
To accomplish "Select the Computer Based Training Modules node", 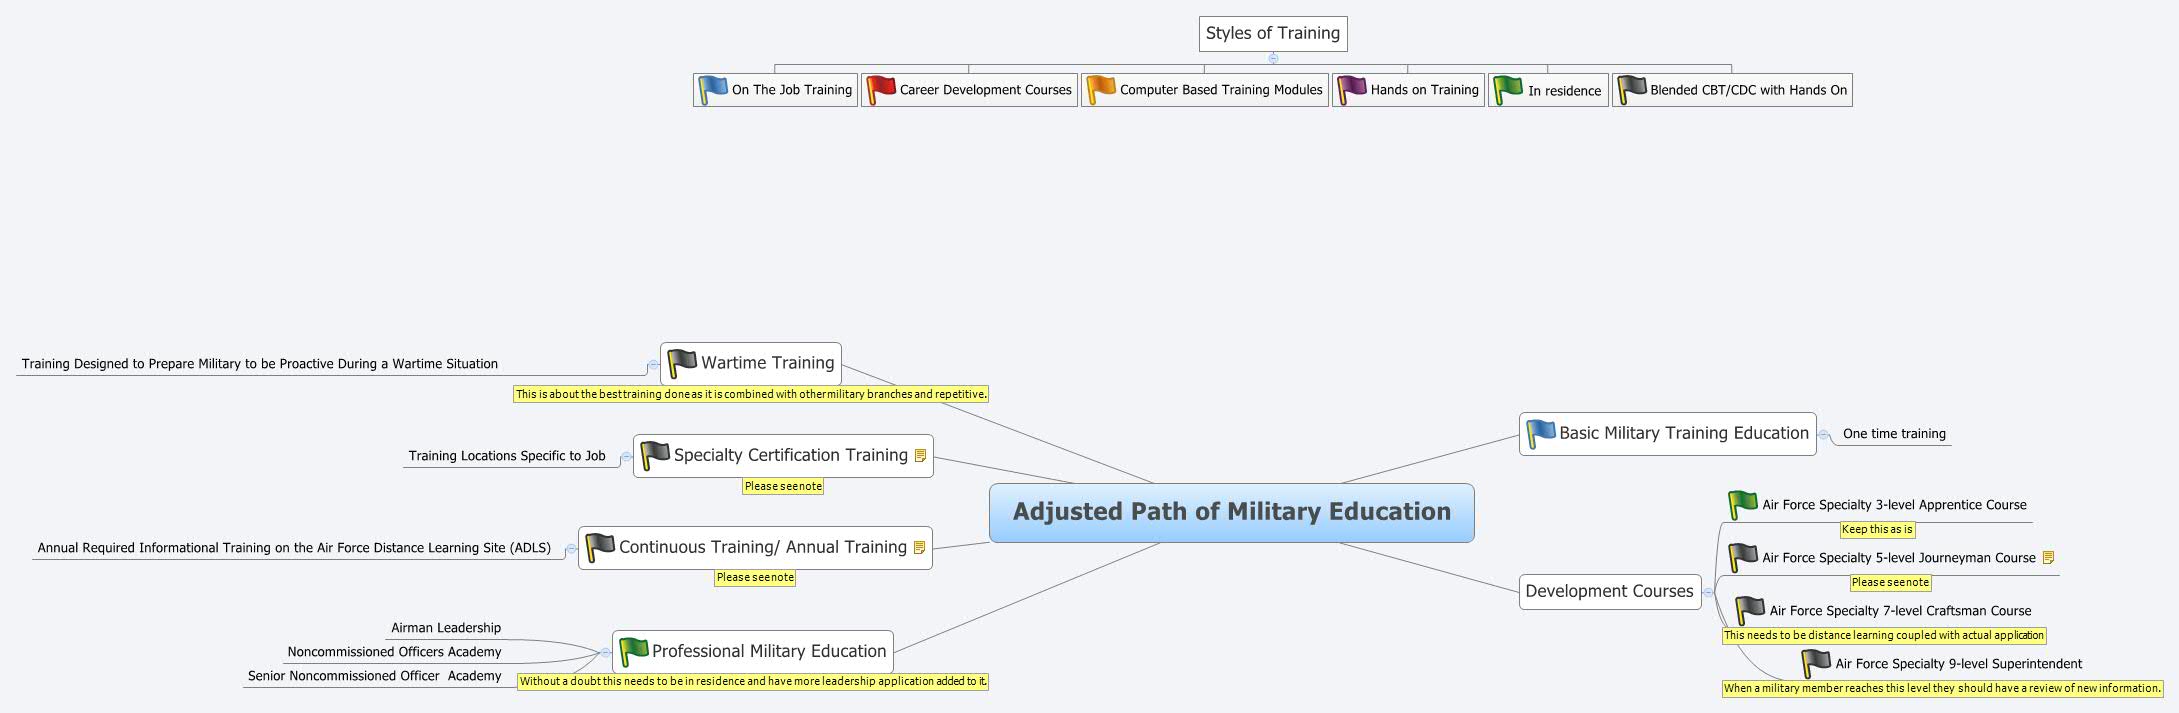I will tap(1204, 90).
